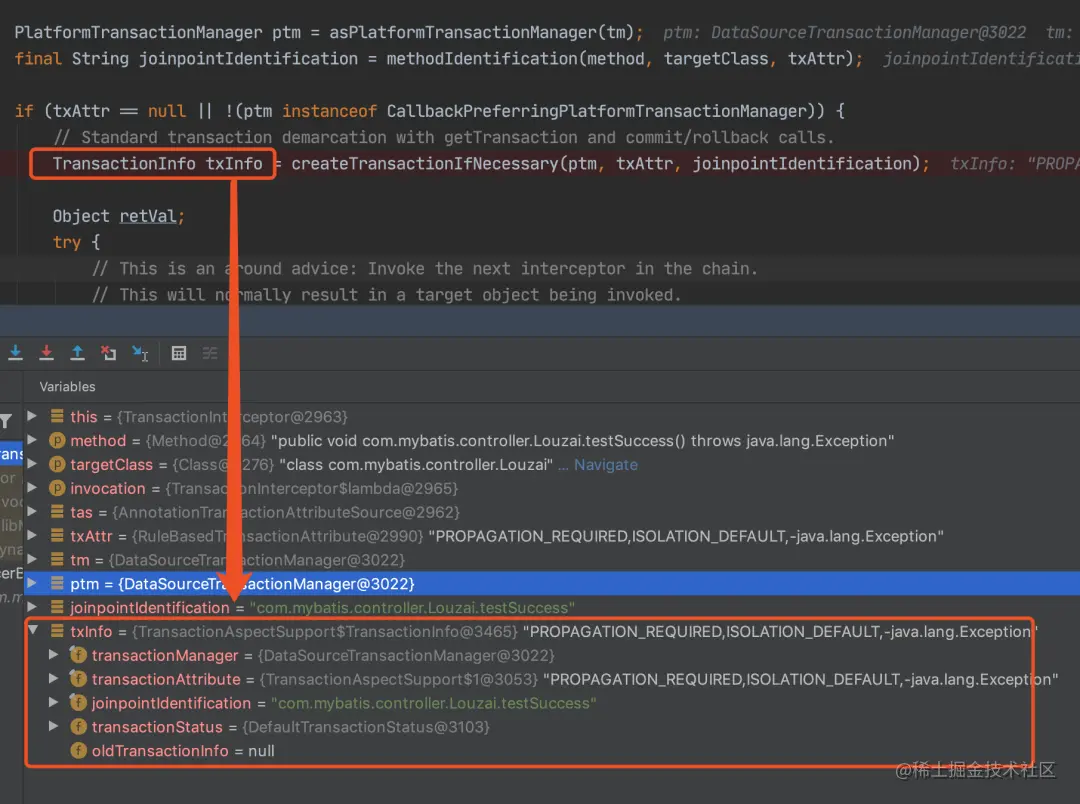Click 'asPlatformTransactionManager' call in editor
The image size is (1080, 804).
click(463, 32)
